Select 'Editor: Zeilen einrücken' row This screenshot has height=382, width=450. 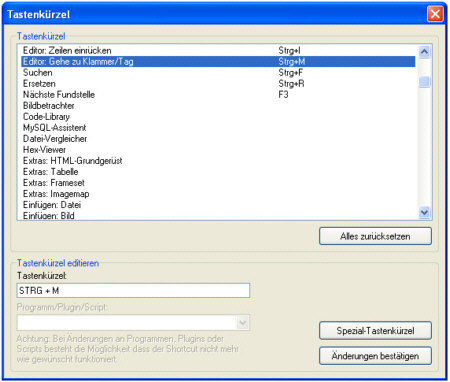point(218,51)
